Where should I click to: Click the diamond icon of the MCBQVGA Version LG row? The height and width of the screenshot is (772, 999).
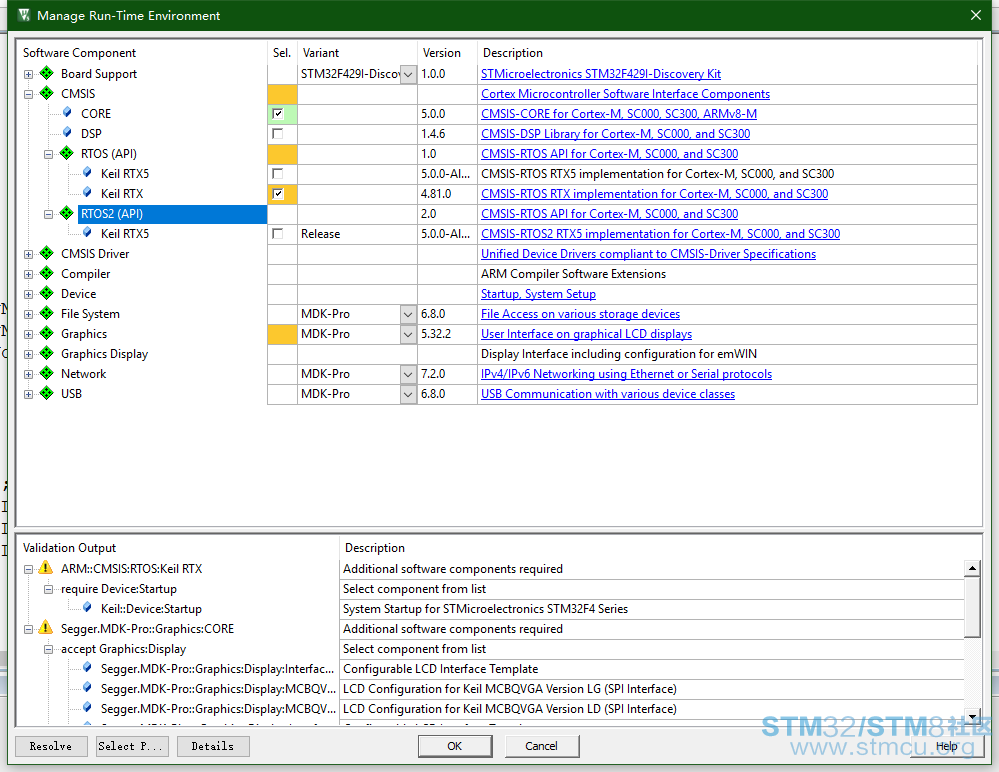point(87,688)
